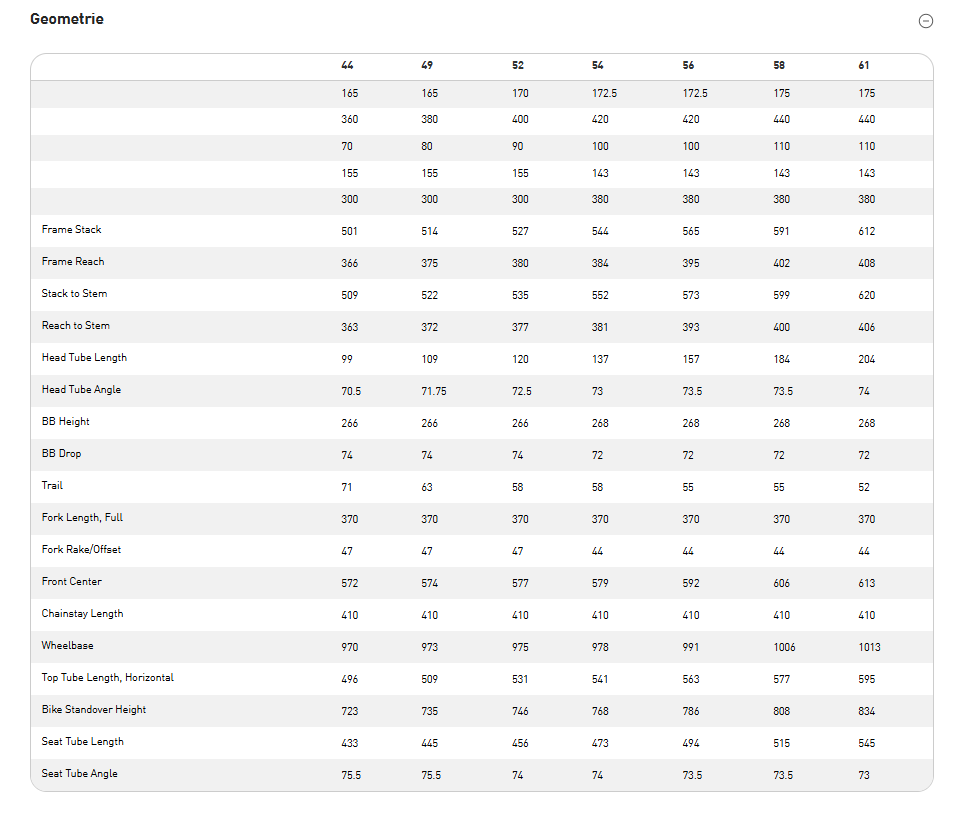955x823 pixels.
Task: Click the Top Tube Length, Horizontal label
Action: click(108, 678)
